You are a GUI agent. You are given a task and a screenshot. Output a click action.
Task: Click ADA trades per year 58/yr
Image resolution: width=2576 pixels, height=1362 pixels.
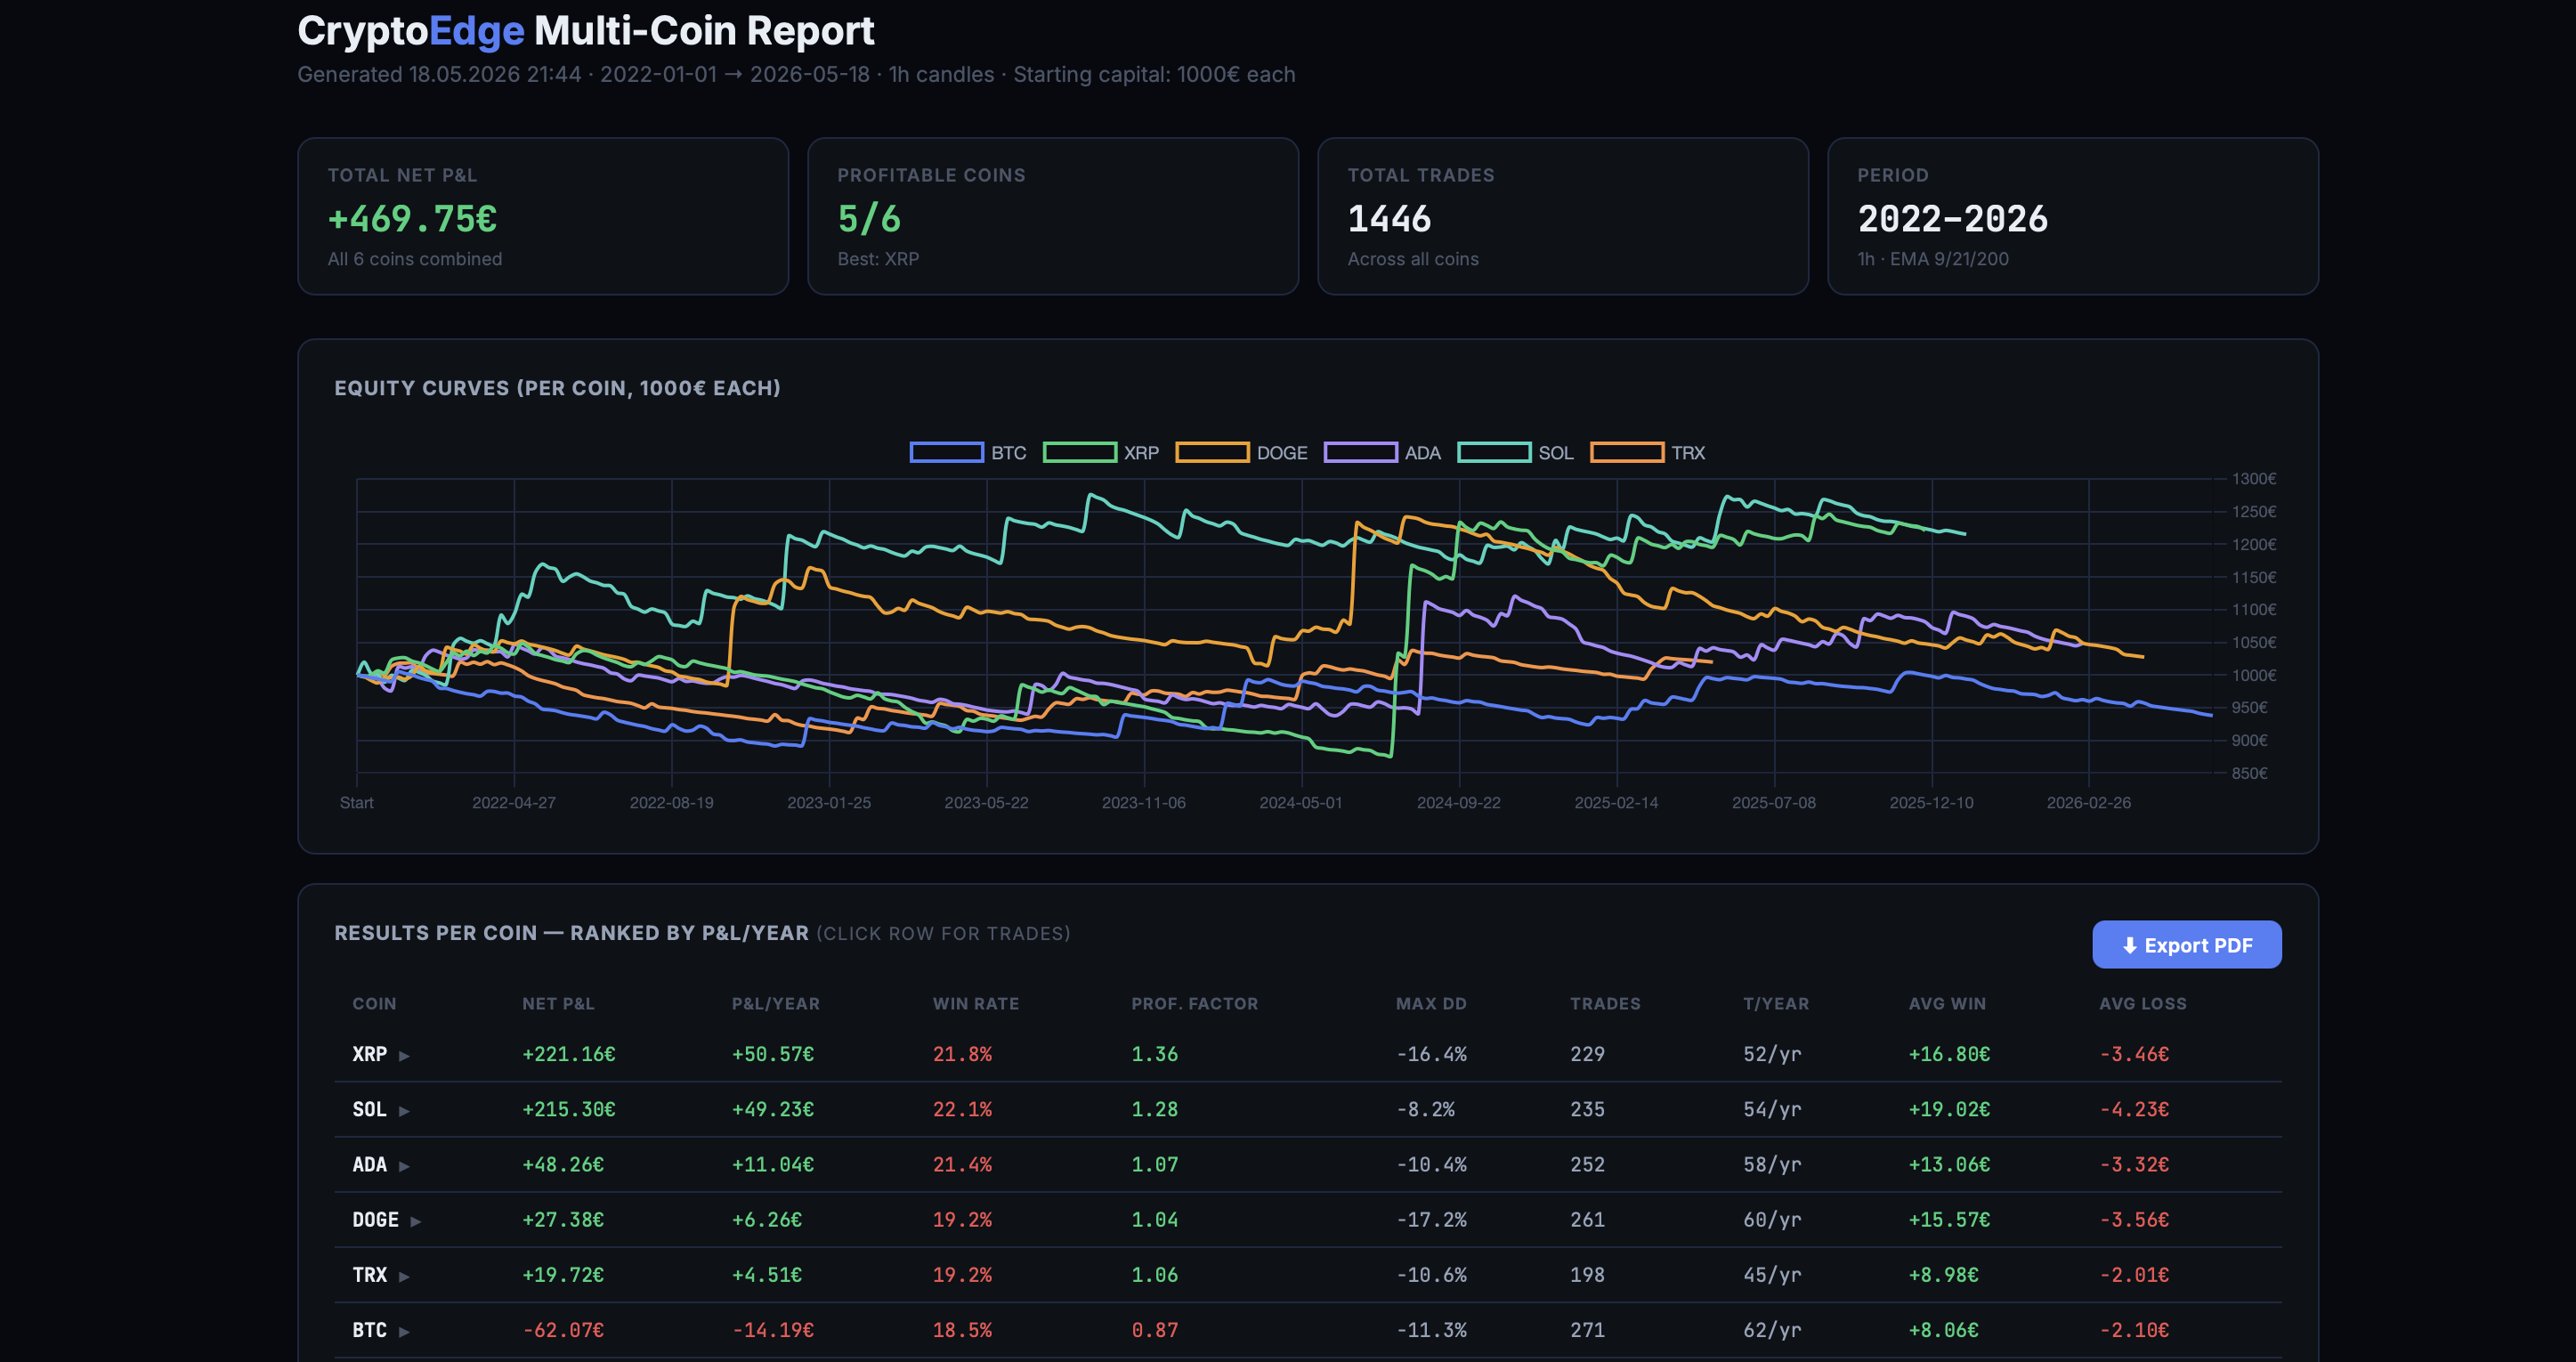[x=1772, y=1164]
